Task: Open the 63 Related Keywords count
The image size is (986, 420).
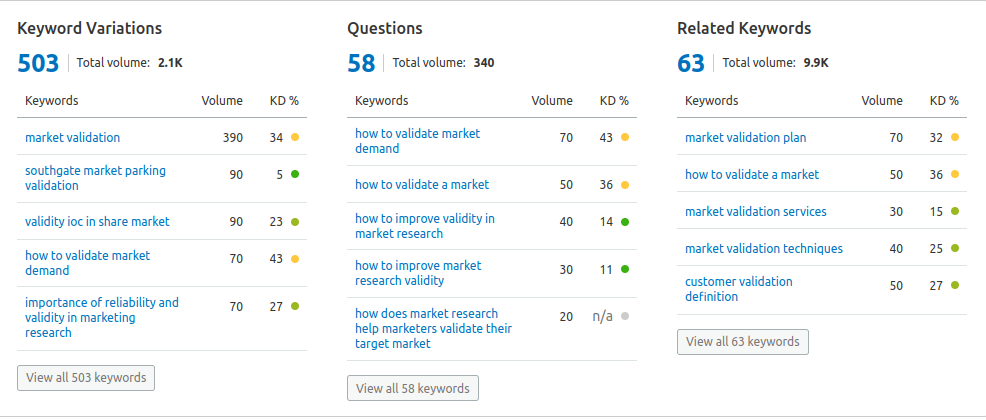Action: point(691,64)
